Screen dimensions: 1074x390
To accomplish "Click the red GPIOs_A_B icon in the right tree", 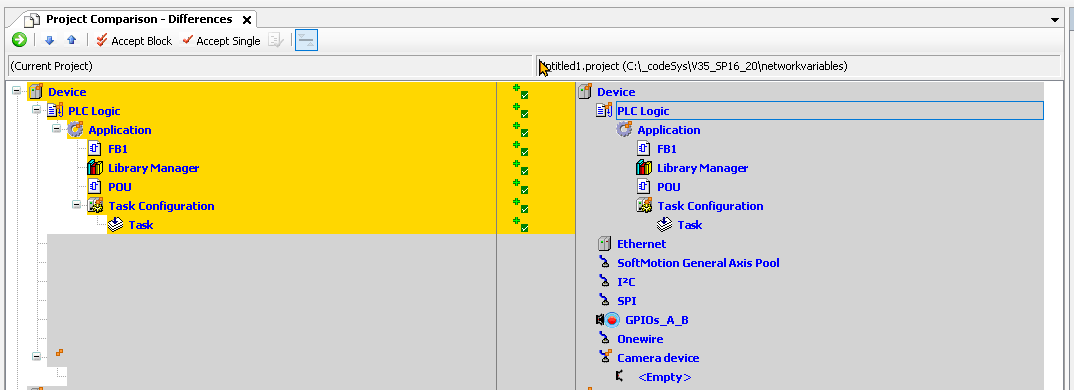I will click(x=613, y=319).
